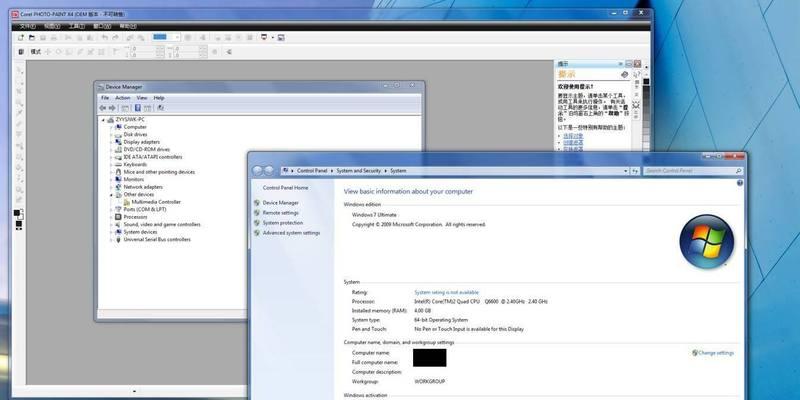Image resolution: width=800 pixels, height=400 pixels.
Task: Open Control Panel Home link
Action: tap(286, 188)
